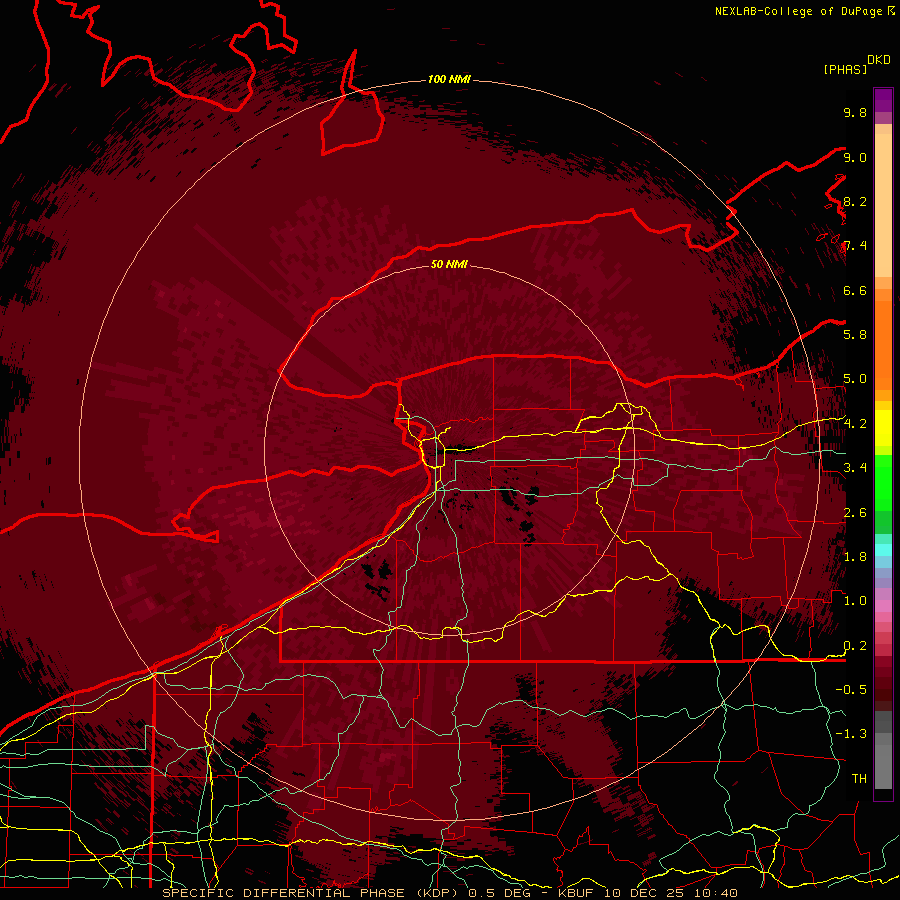Click the 50 NMI range ring label
Screen dimensions: 900x900
tap(449, 264)
